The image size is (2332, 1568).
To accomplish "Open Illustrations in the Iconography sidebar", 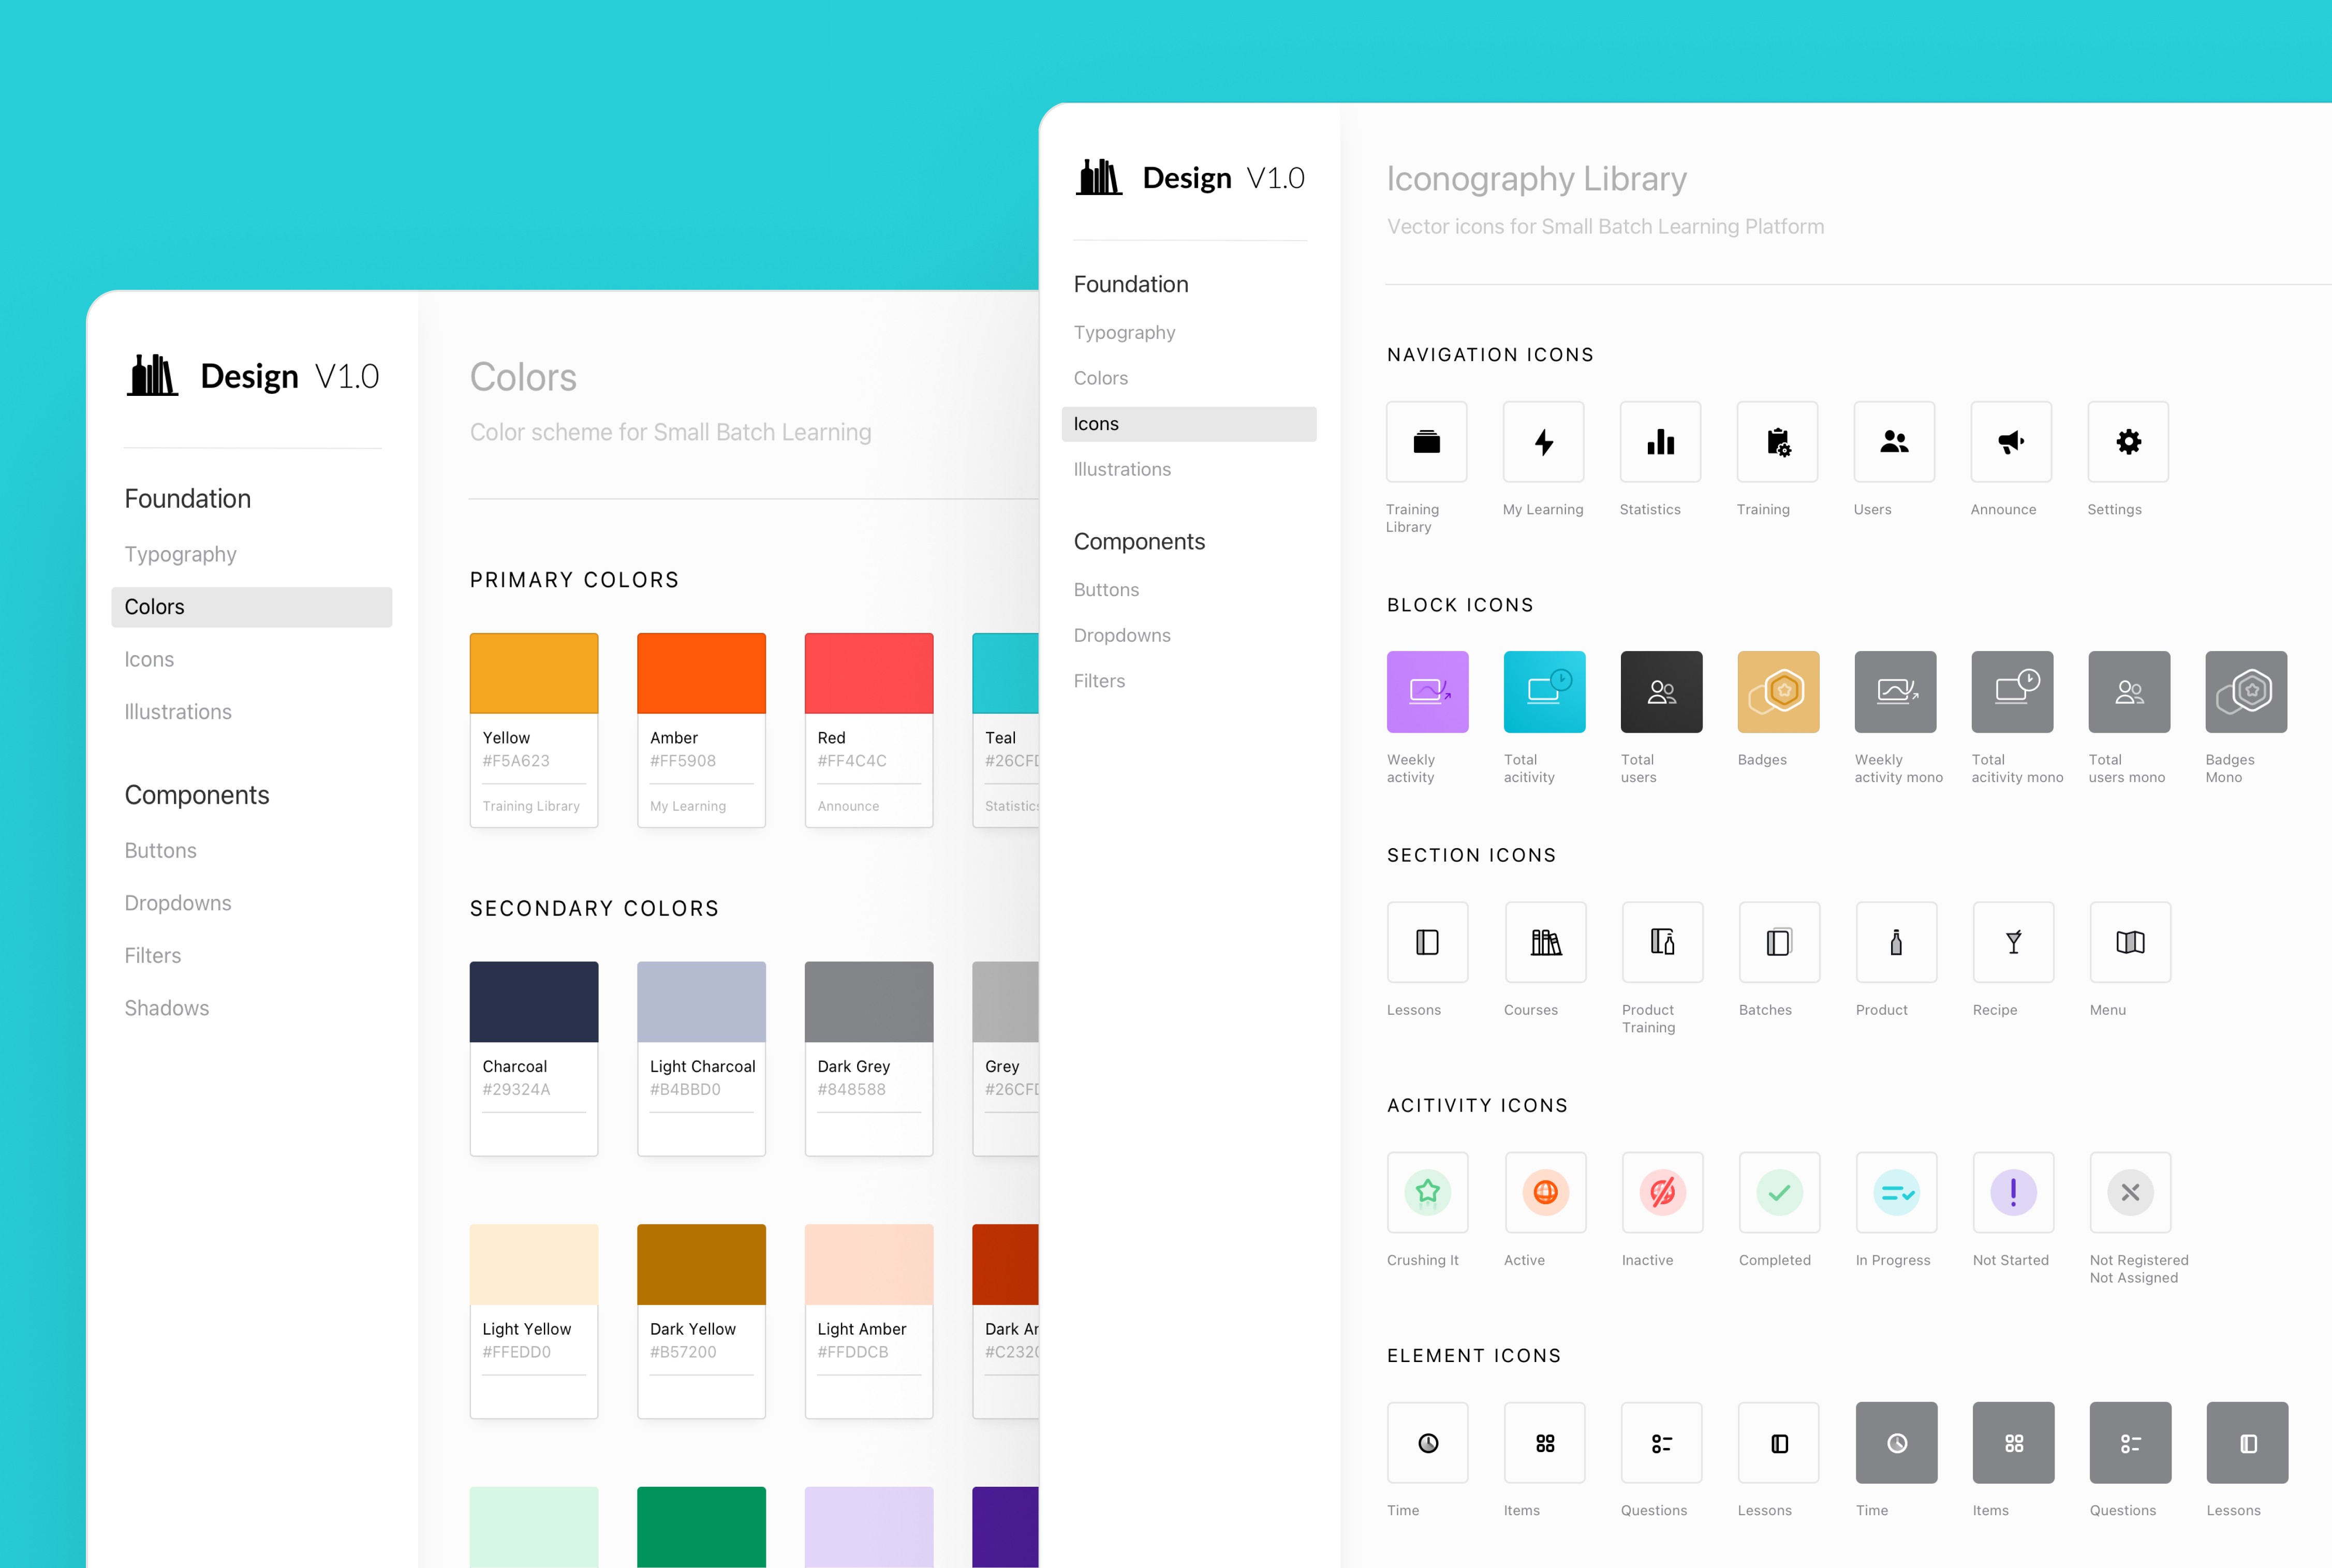I will click(1122, 469).
